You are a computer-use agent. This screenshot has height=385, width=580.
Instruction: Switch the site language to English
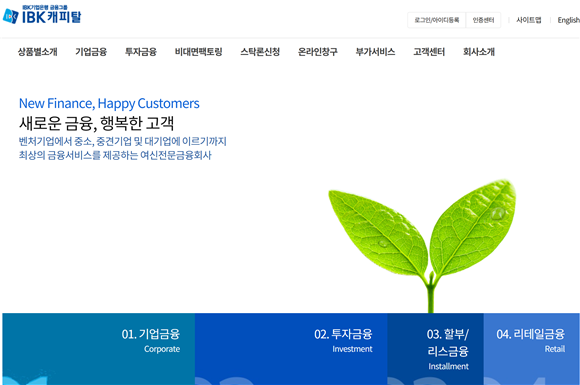point(569,20)
